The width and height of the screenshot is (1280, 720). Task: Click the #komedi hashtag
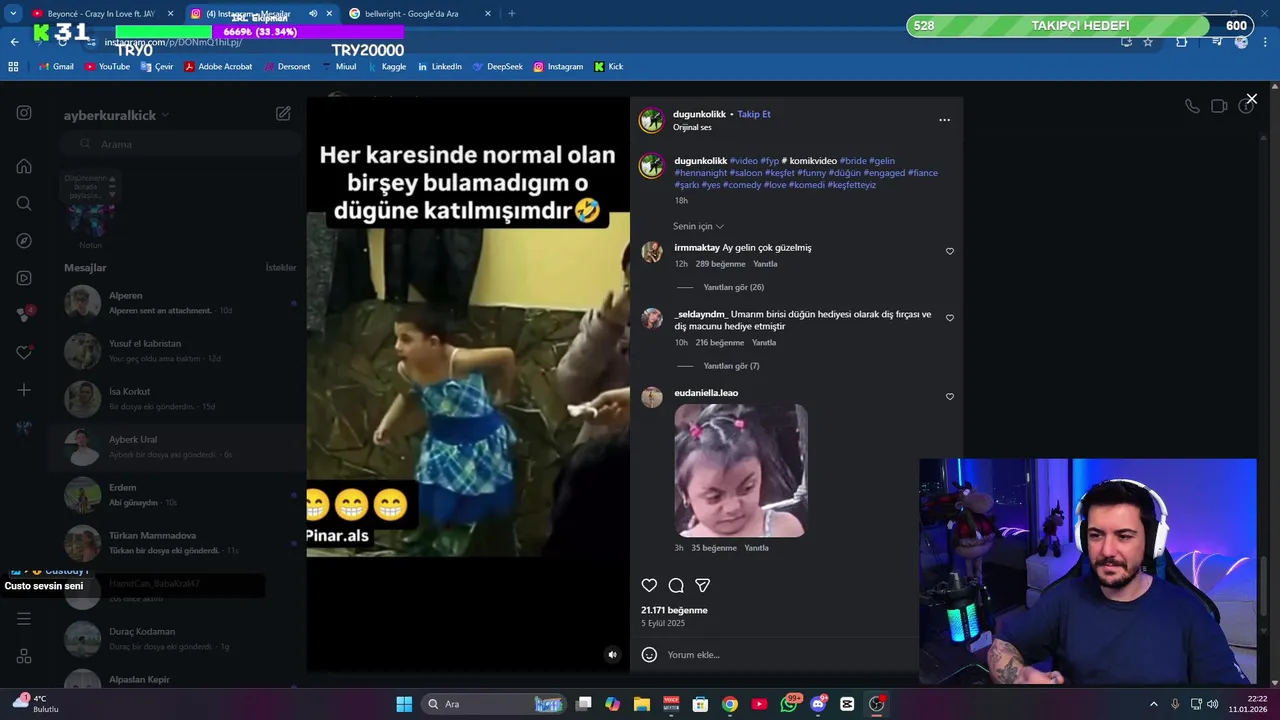(x=805, y=185)
